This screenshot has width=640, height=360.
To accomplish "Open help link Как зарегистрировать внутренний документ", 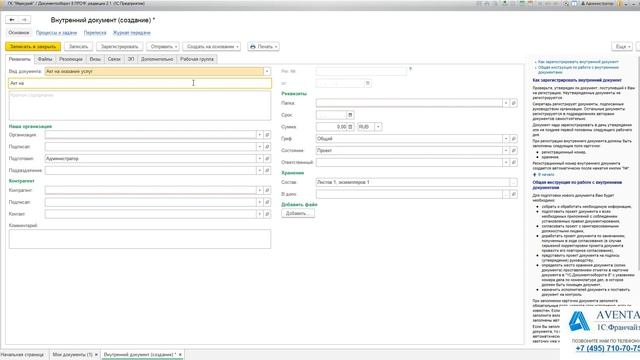I will click(x=578, y=62).
